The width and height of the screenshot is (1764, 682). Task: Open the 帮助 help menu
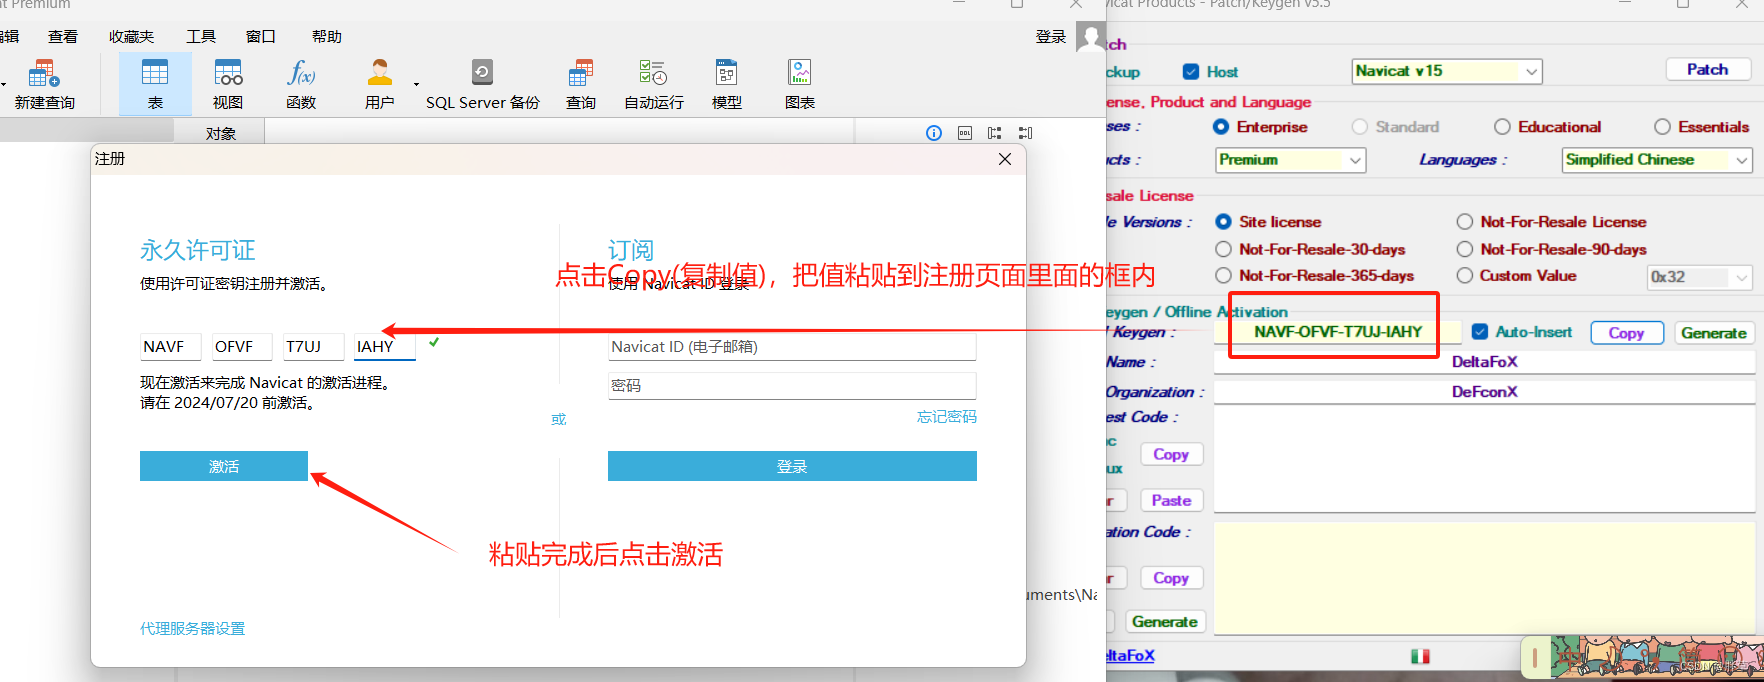tap(327, 37)
